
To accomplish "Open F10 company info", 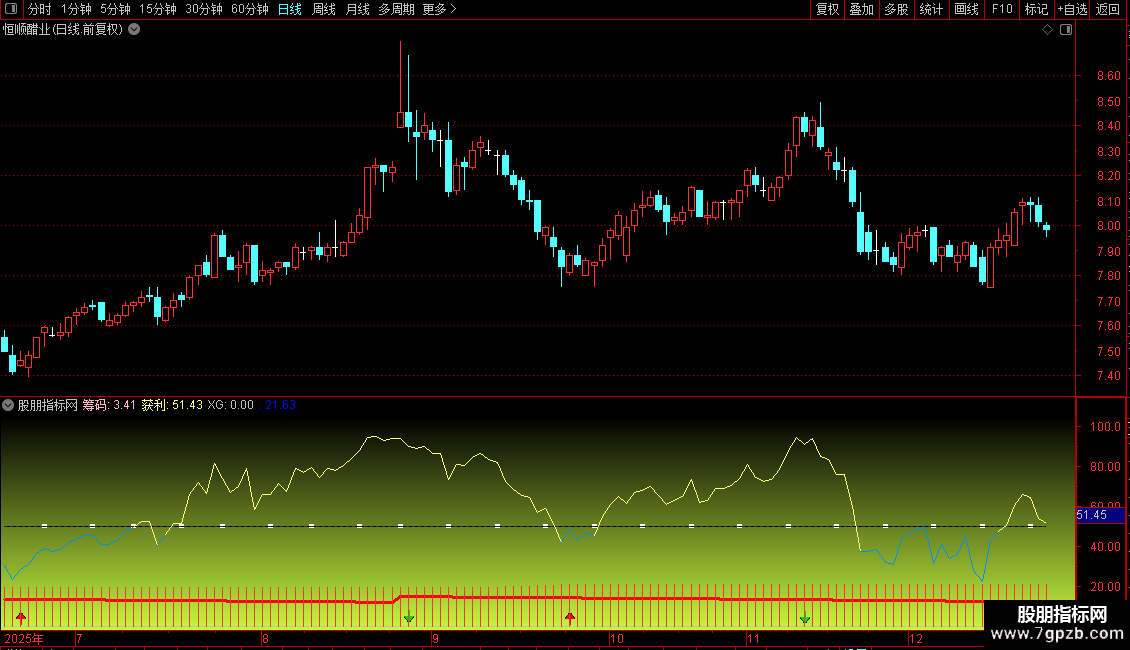I will click(1002, 9).
